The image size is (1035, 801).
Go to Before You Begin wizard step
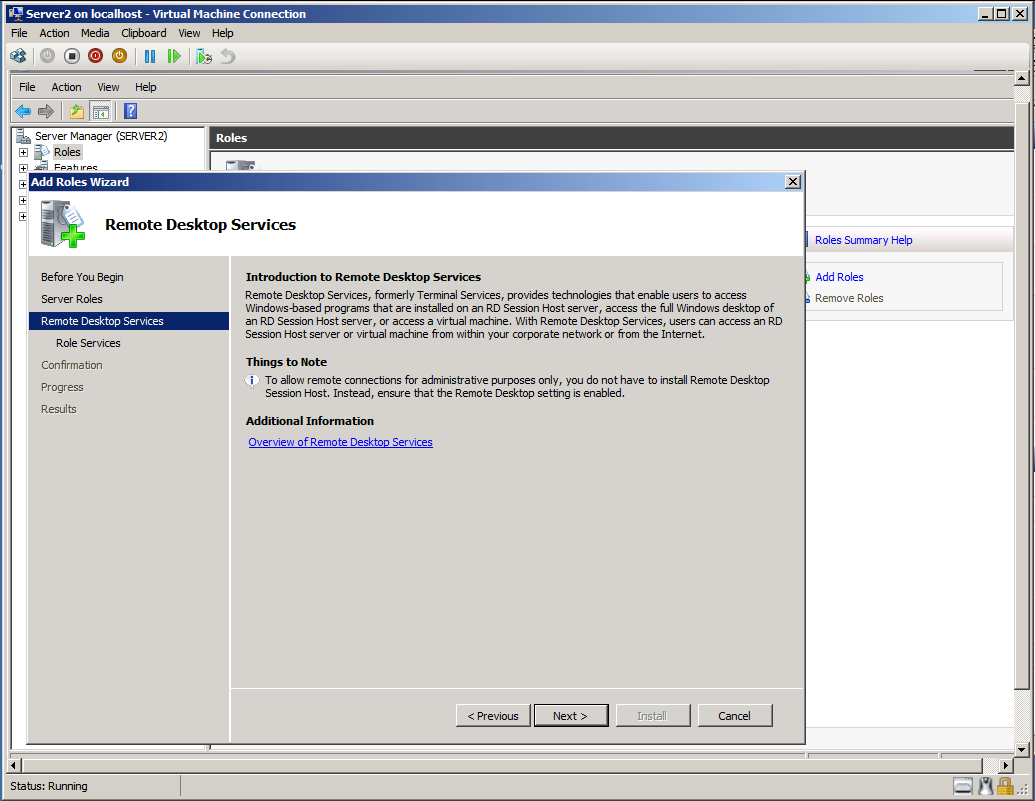[x=83, y=277]
